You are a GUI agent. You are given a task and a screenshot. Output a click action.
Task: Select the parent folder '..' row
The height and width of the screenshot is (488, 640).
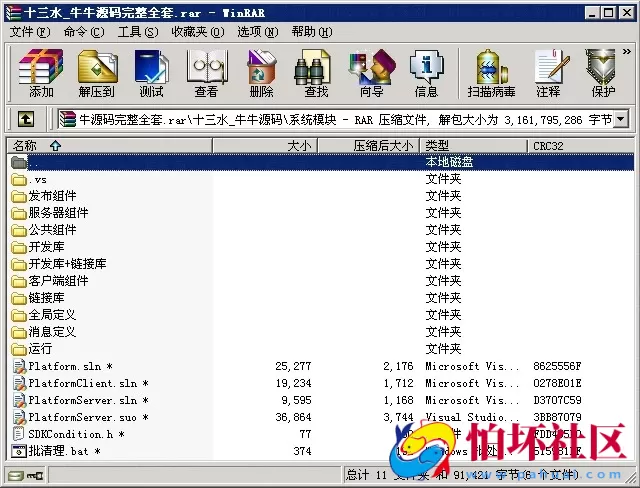click(321, 162)
